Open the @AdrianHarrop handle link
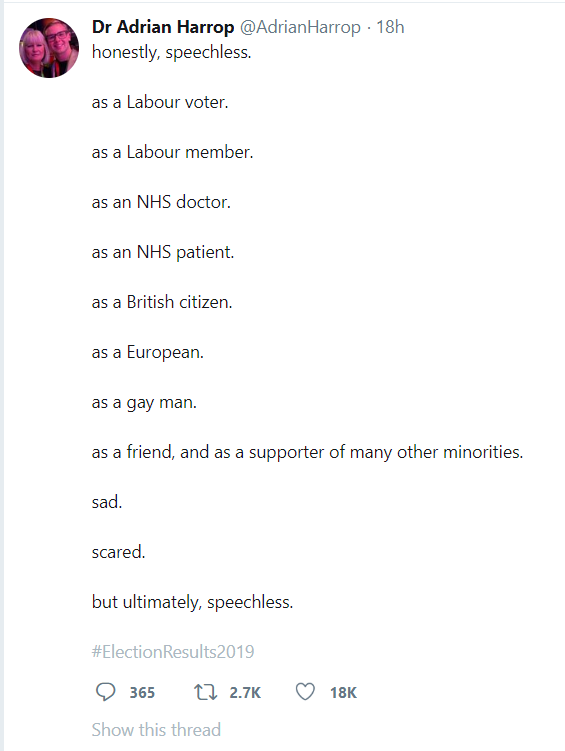565x751 pixels. point(300,27)
